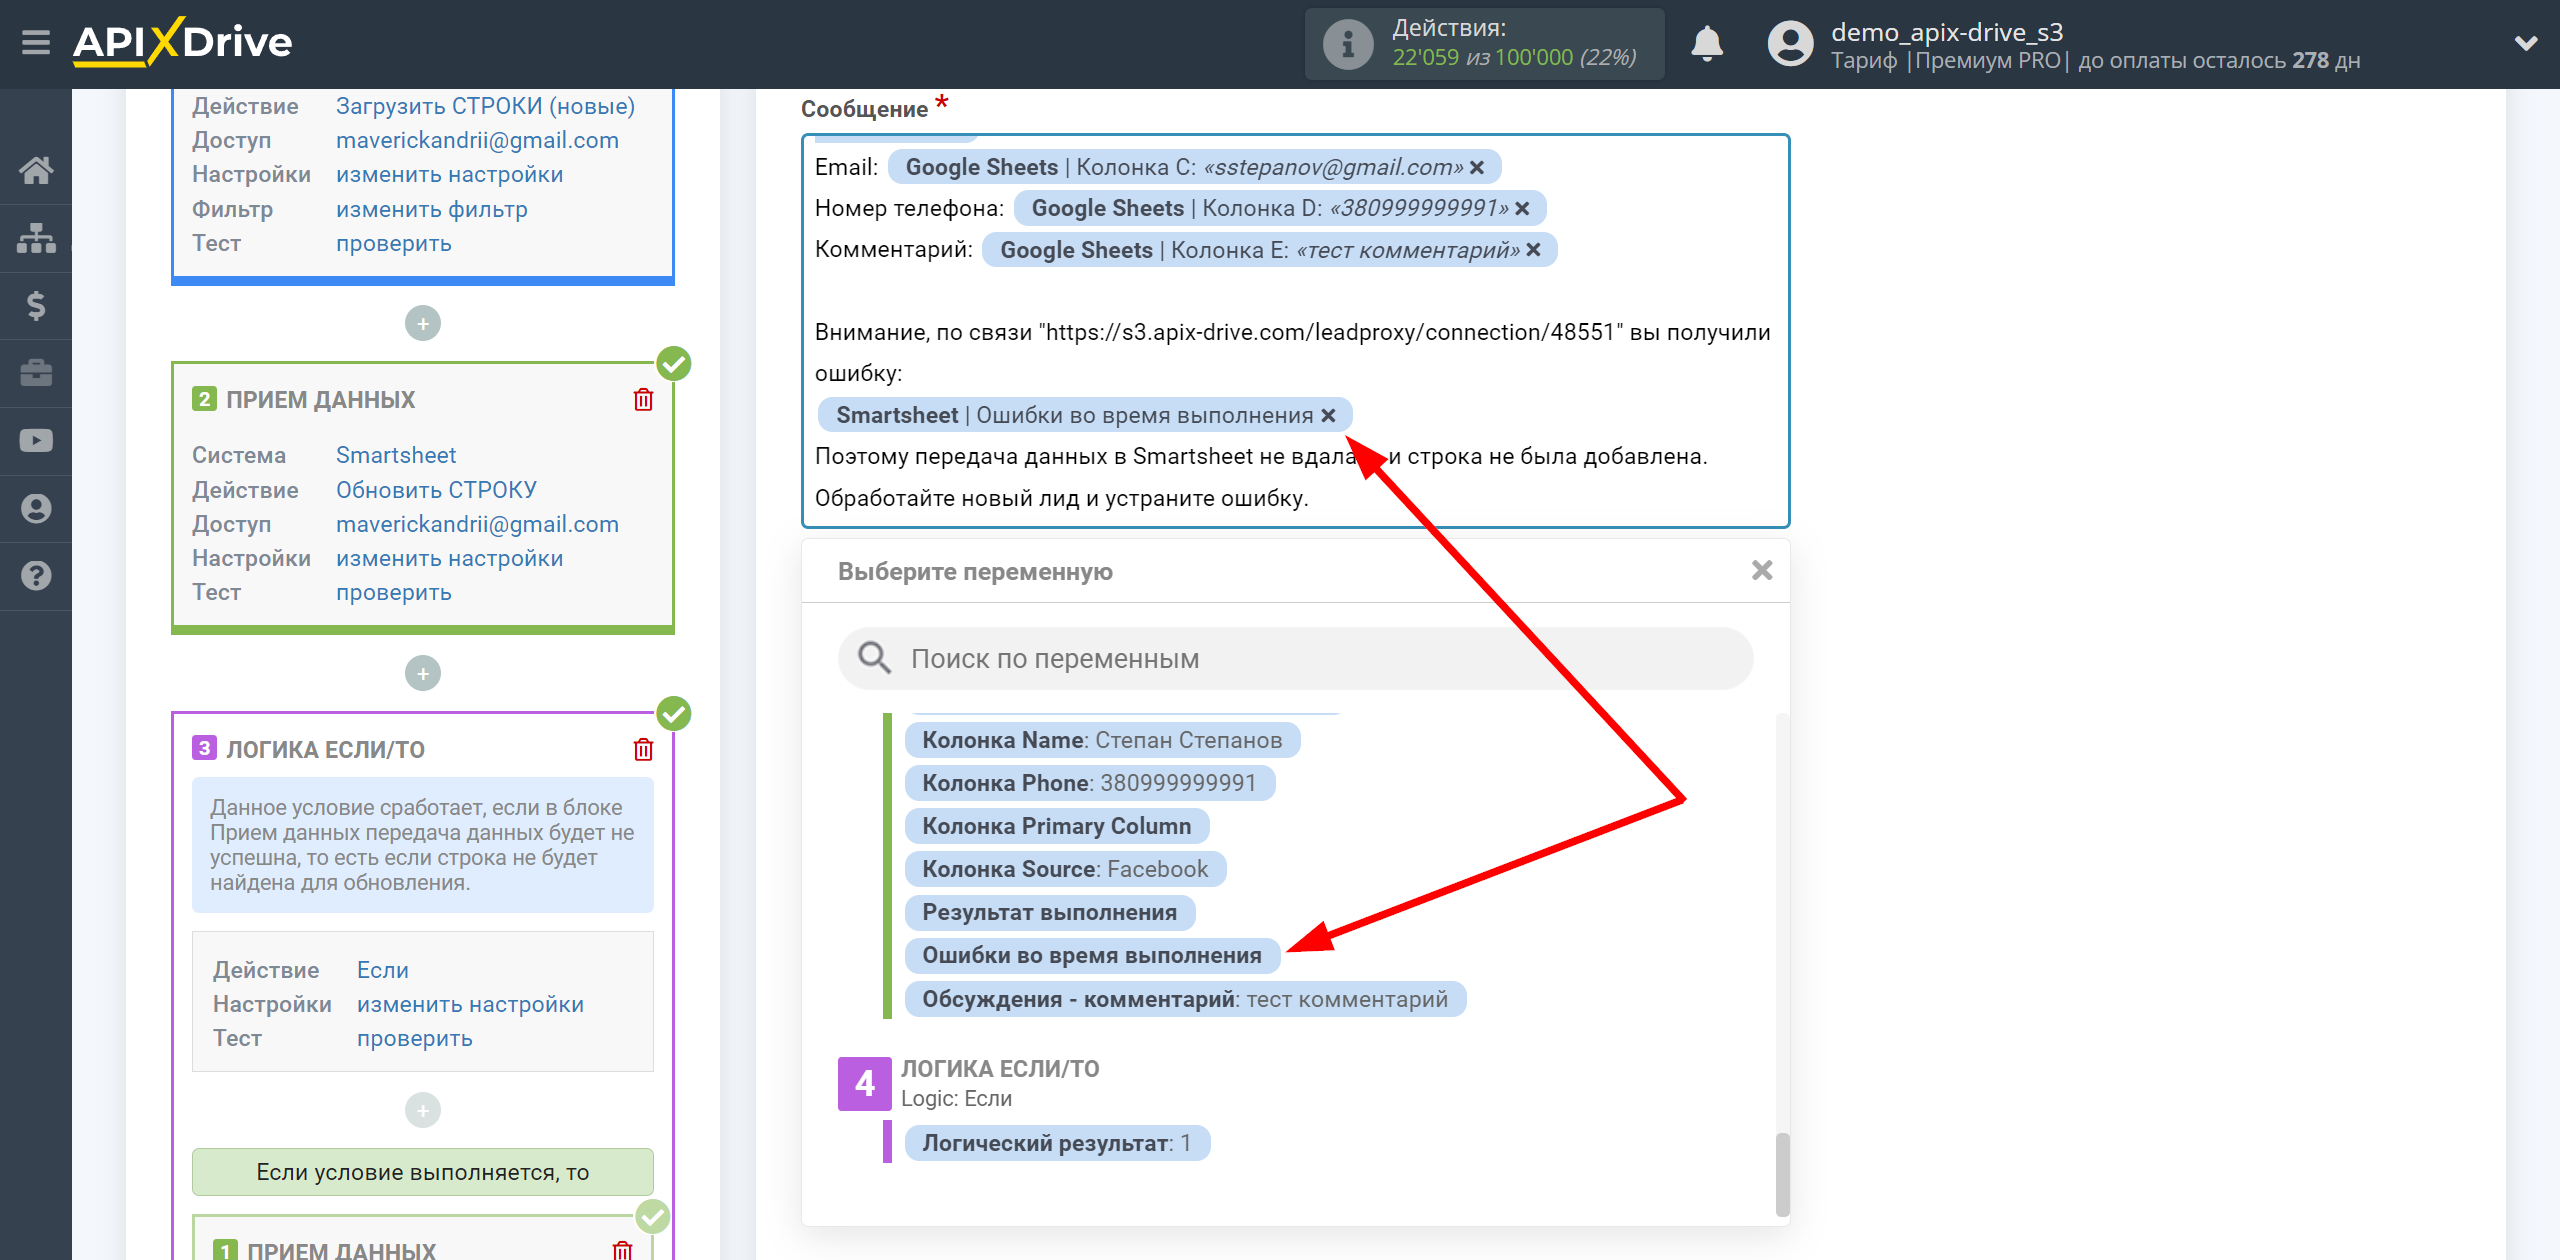This screenshot has width=2560, height=1260.
Task: Open the logic Если action link
Action: [x=382, y=970]
